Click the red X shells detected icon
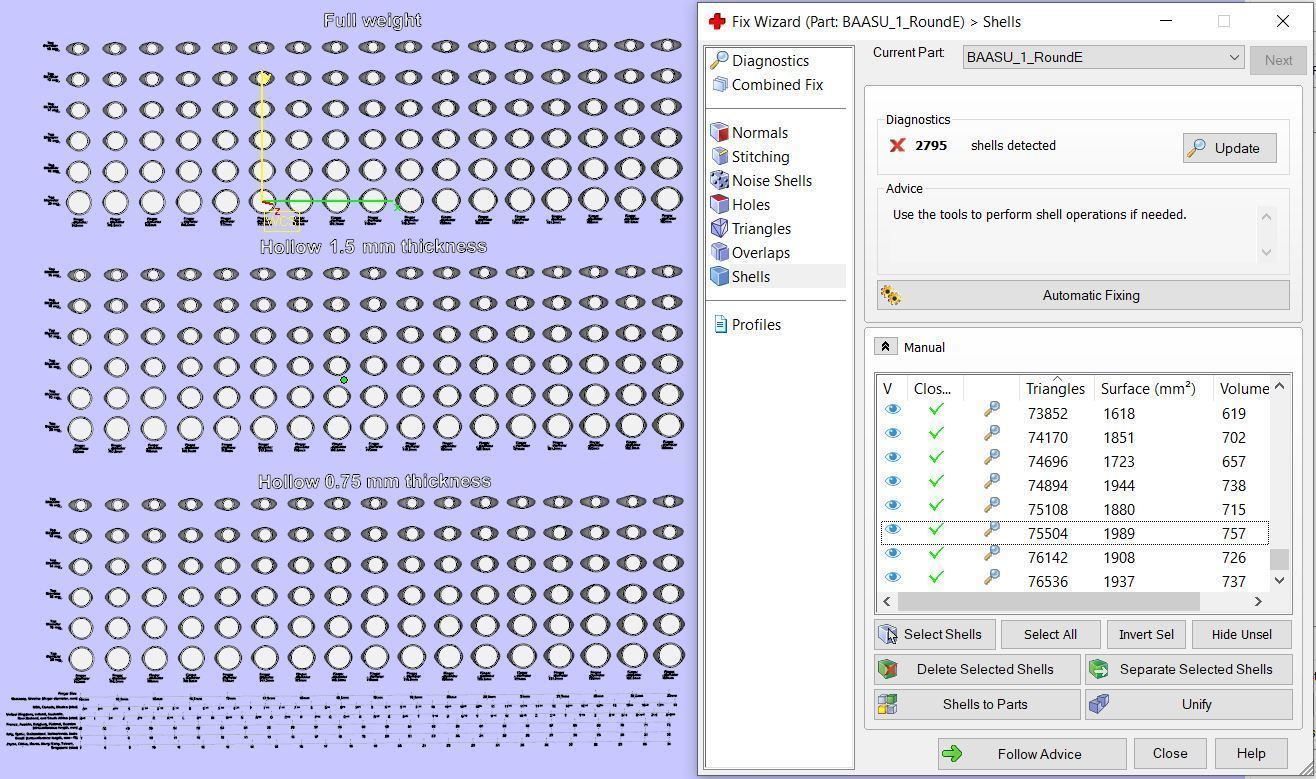 (897, 146)
